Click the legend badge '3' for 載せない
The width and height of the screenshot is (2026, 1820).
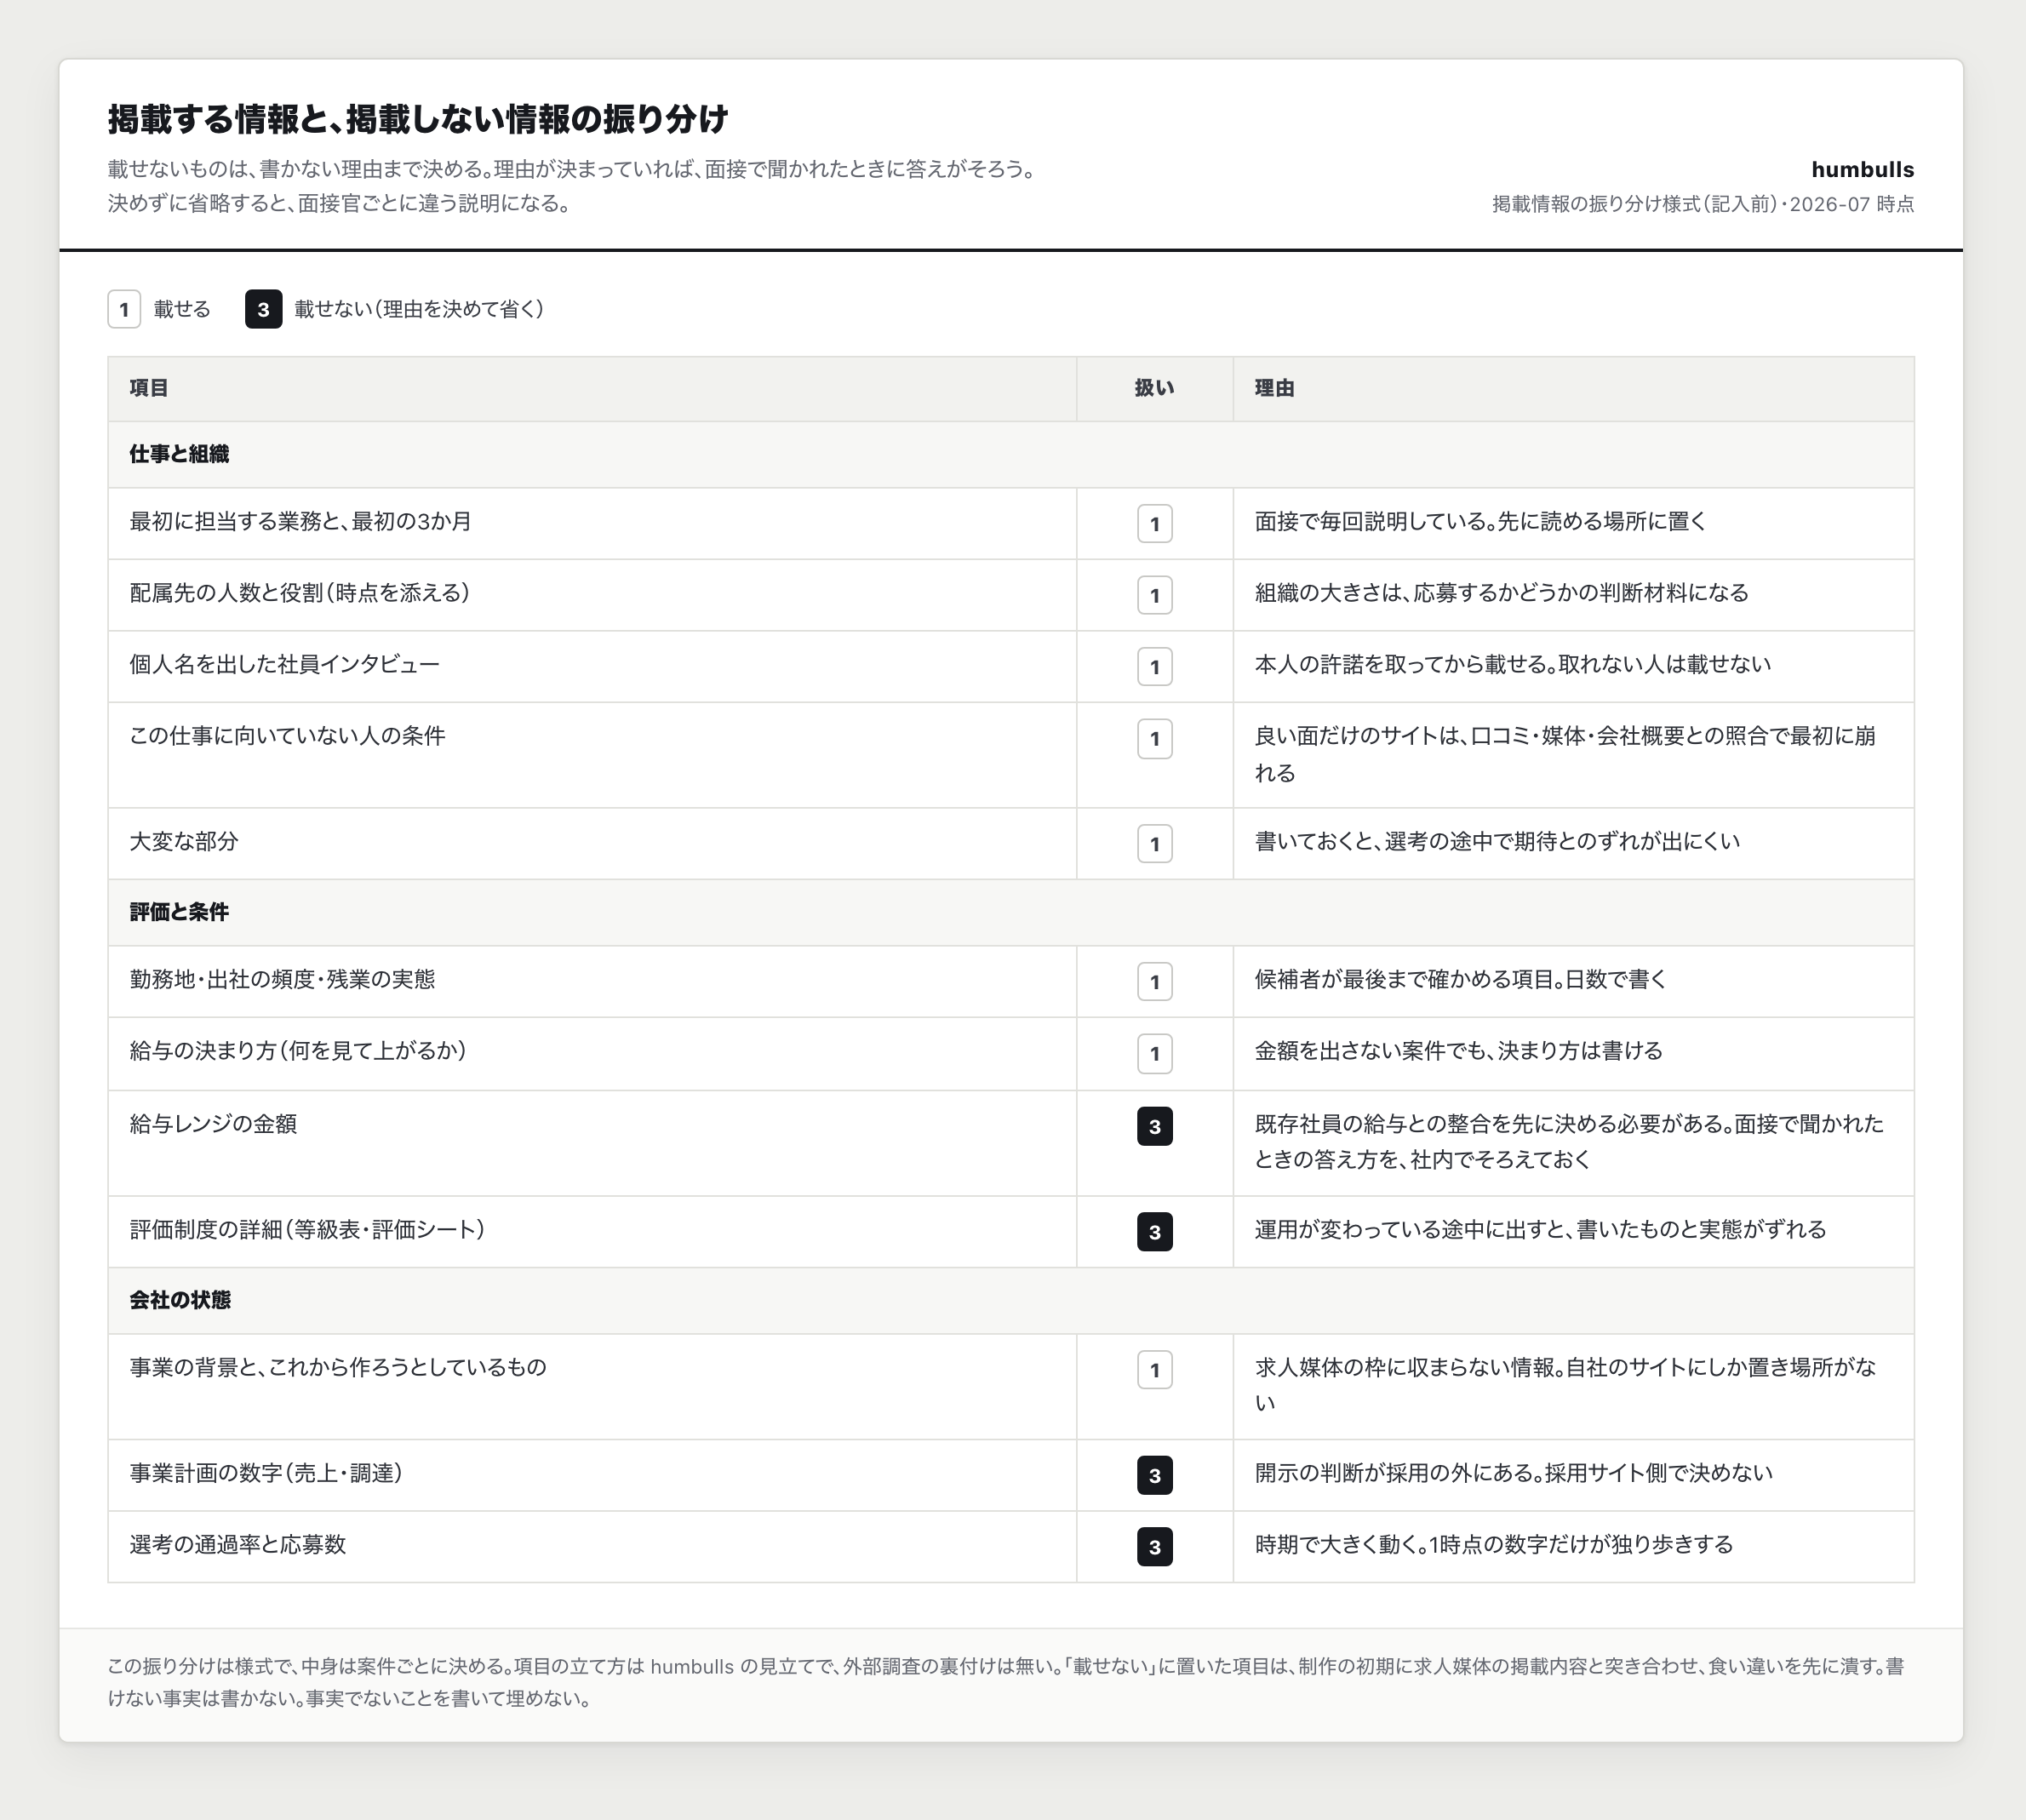click(x=263, y=309)
